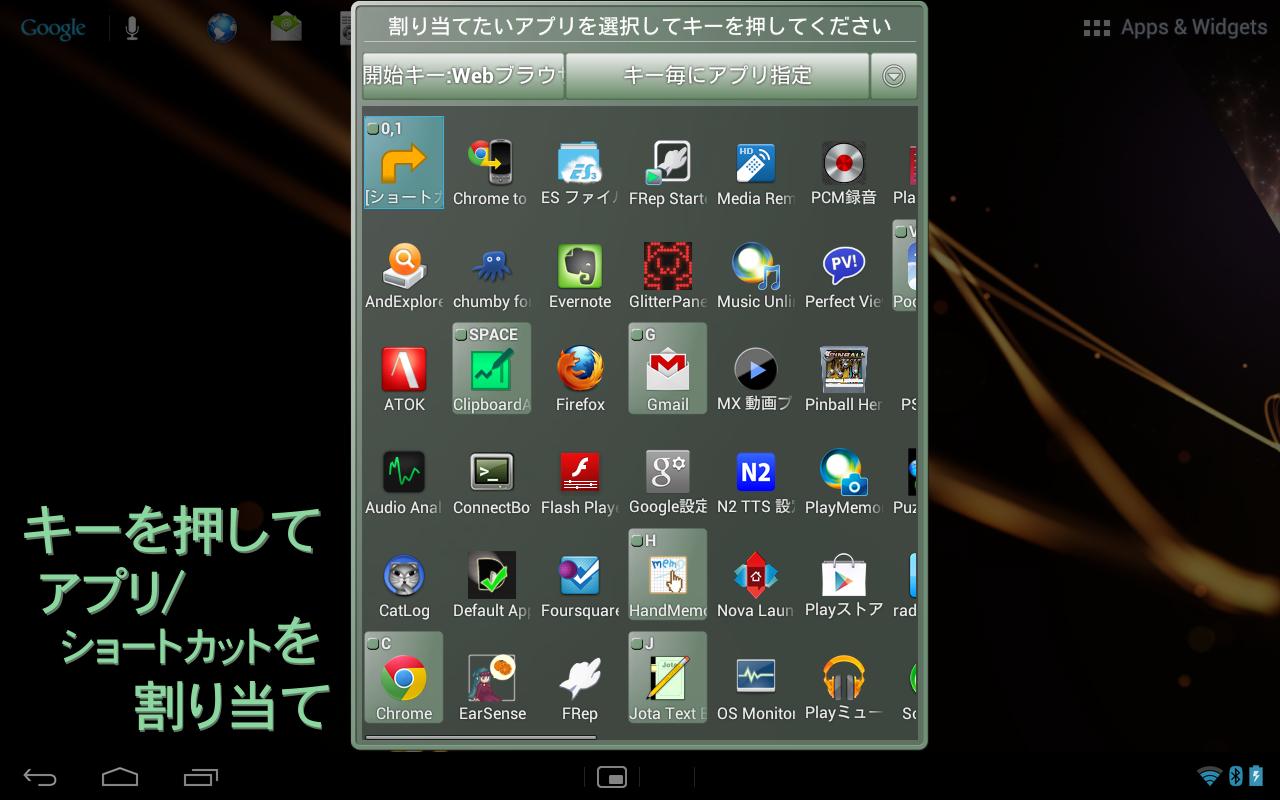Open the globe browser shortcut on home screen
The height and width of the screenshot is (800, 1280).
[222, 28]
